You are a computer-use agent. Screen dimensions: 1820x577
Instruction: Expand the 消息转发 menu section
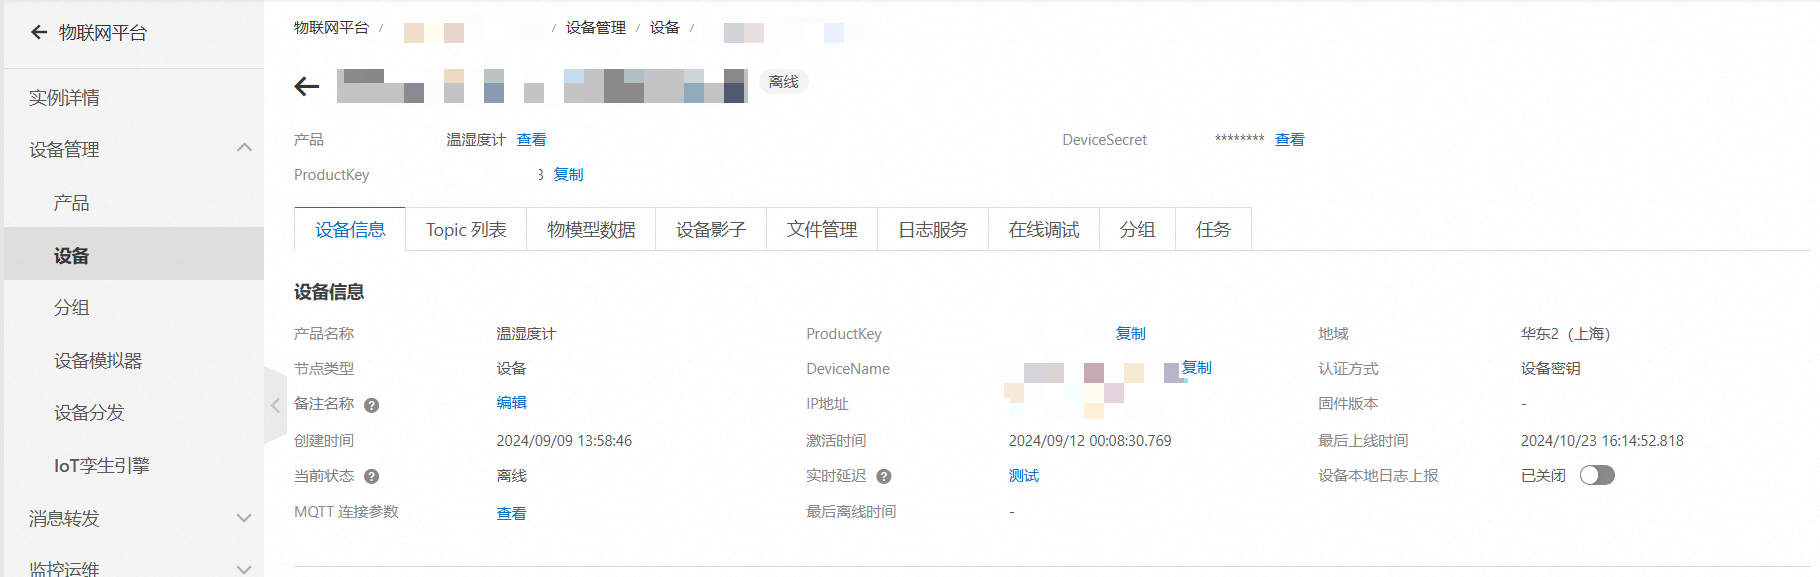point(243,518)
